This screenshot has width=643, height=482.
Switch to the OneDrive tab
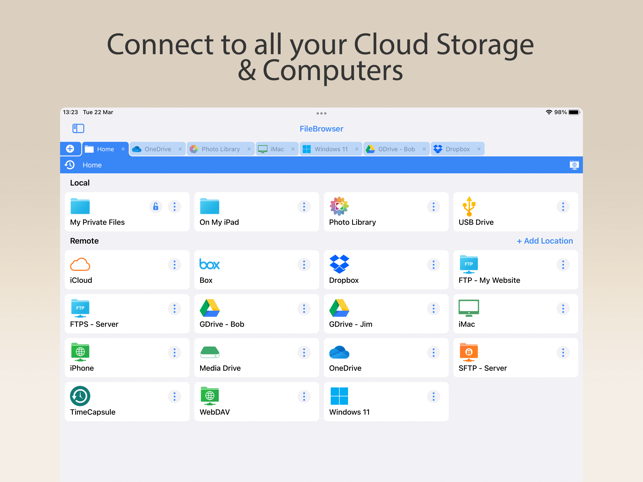pyautogui.click(x=157, y=149)
